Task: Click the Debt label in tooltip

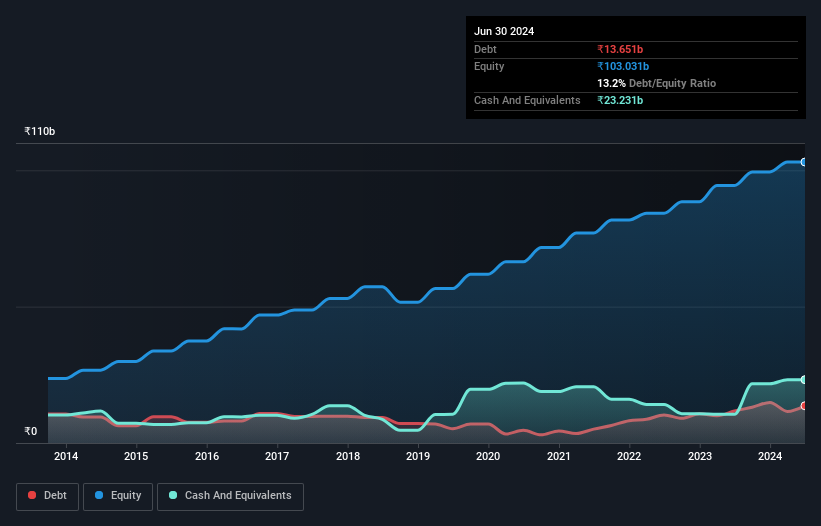Action: click(485, 49)
